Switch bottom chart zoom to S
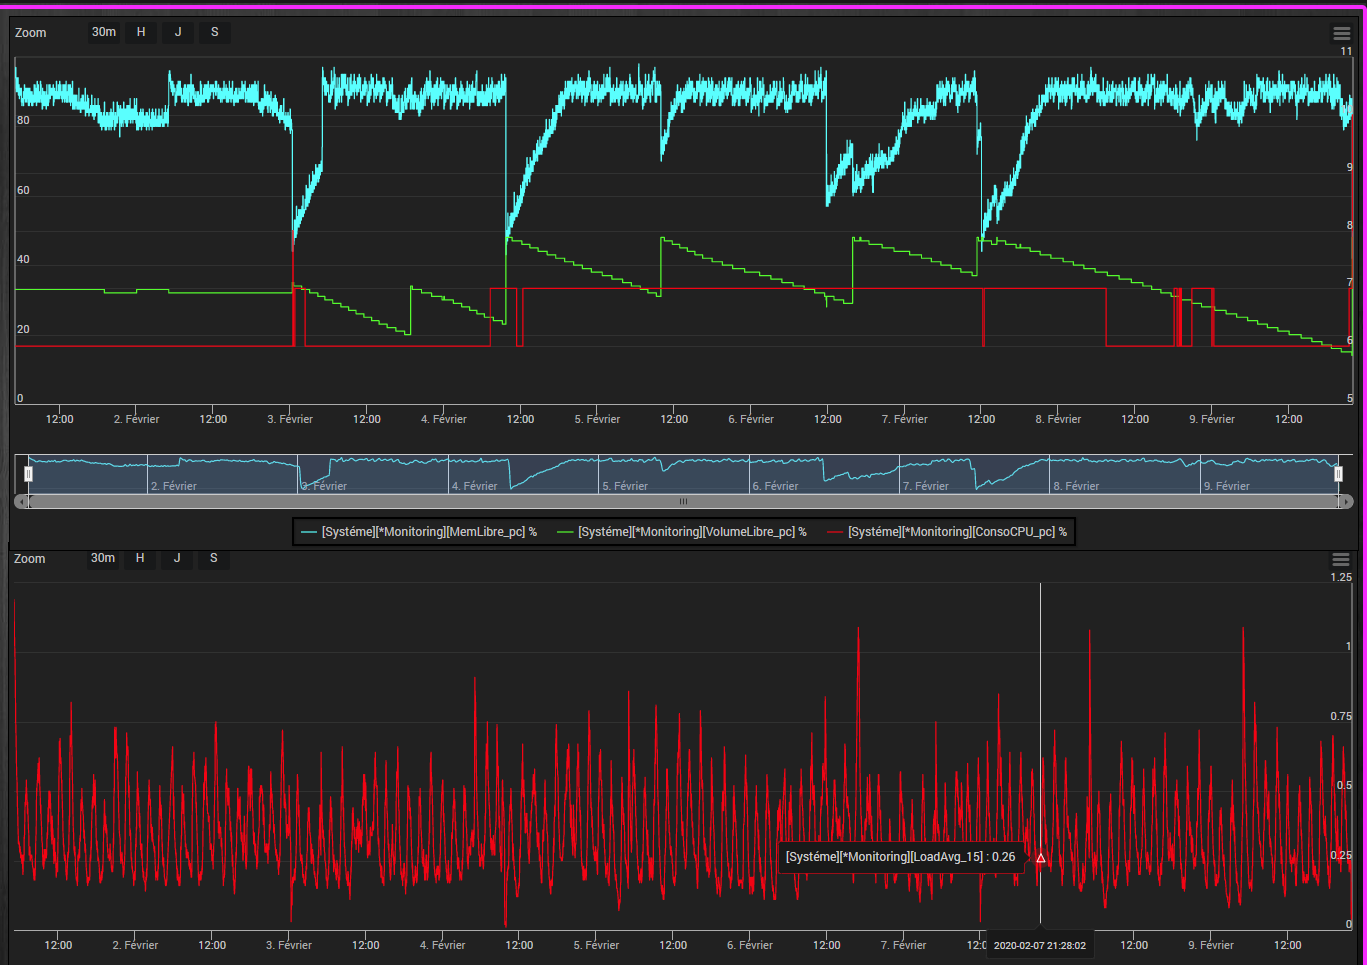The width and height of the screenshot is (1367, 965). pos(214,558)
